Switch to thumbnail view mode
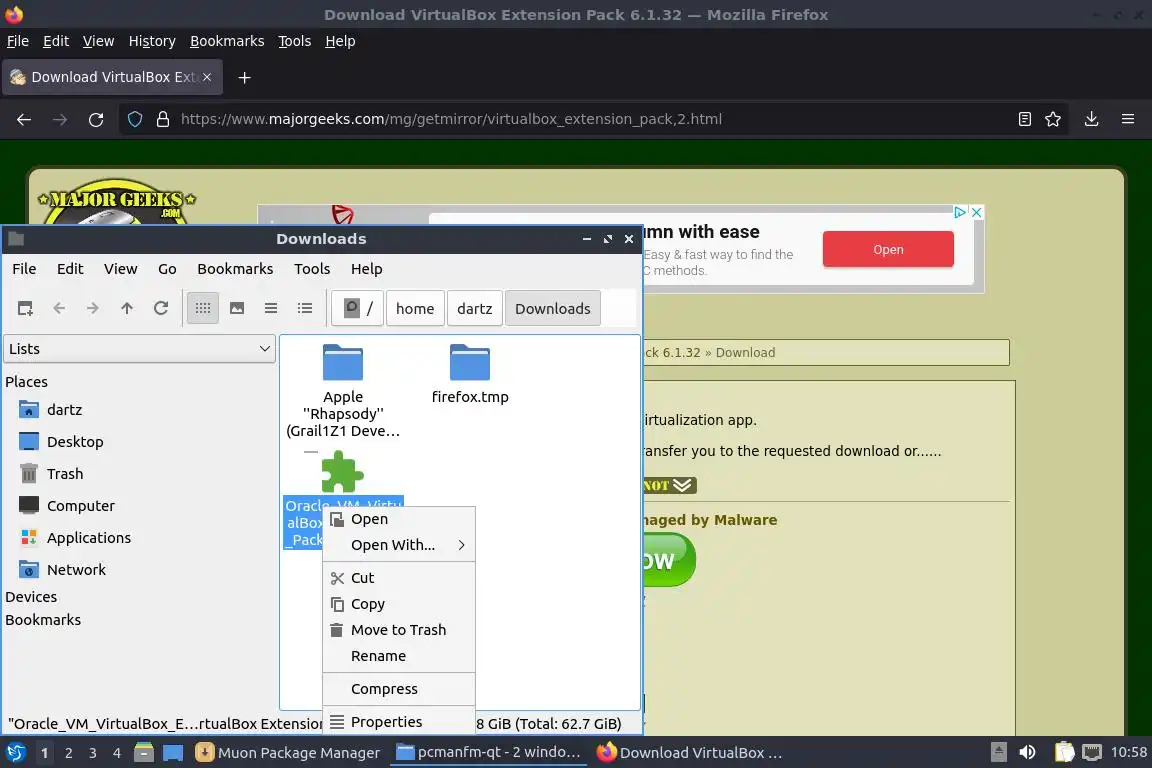 pyautogui.click(x=237, y=309)
